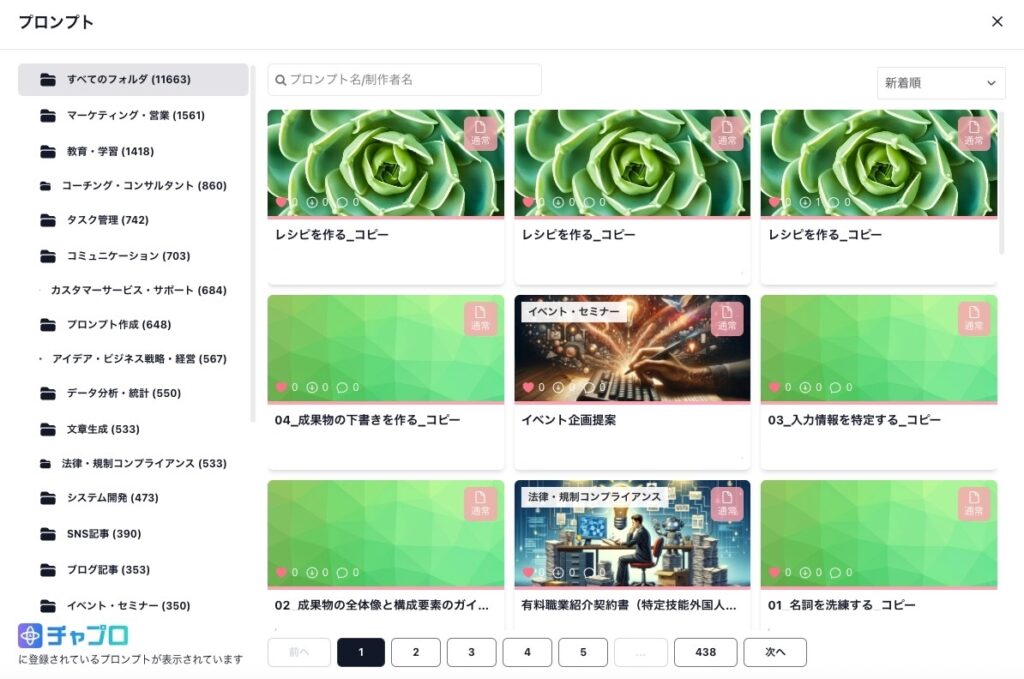This screenshot has height=679, width=1024.
Task: Click the チャプロ logo icon
Action: [x=30, y=635]
